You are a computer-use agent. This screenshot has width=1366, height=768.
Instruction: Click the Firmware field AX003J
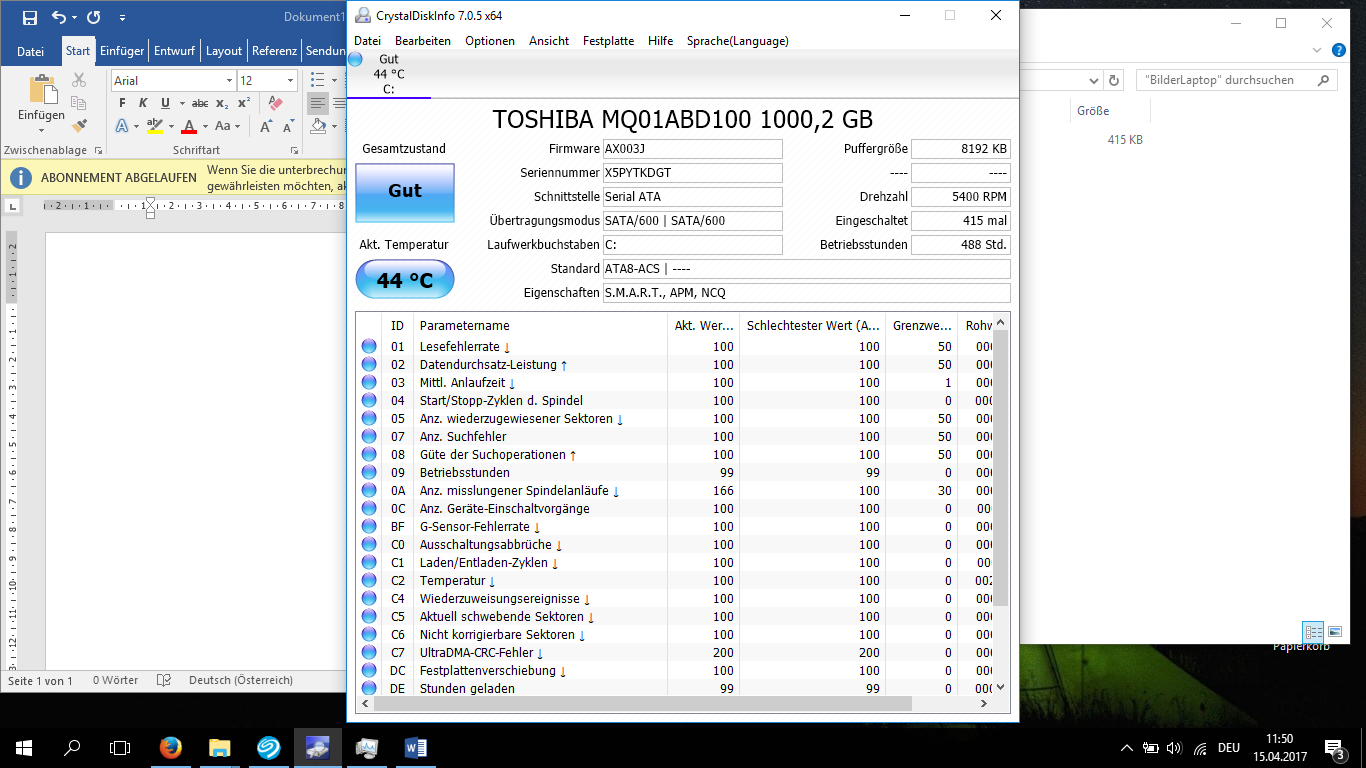coord(692,149)
